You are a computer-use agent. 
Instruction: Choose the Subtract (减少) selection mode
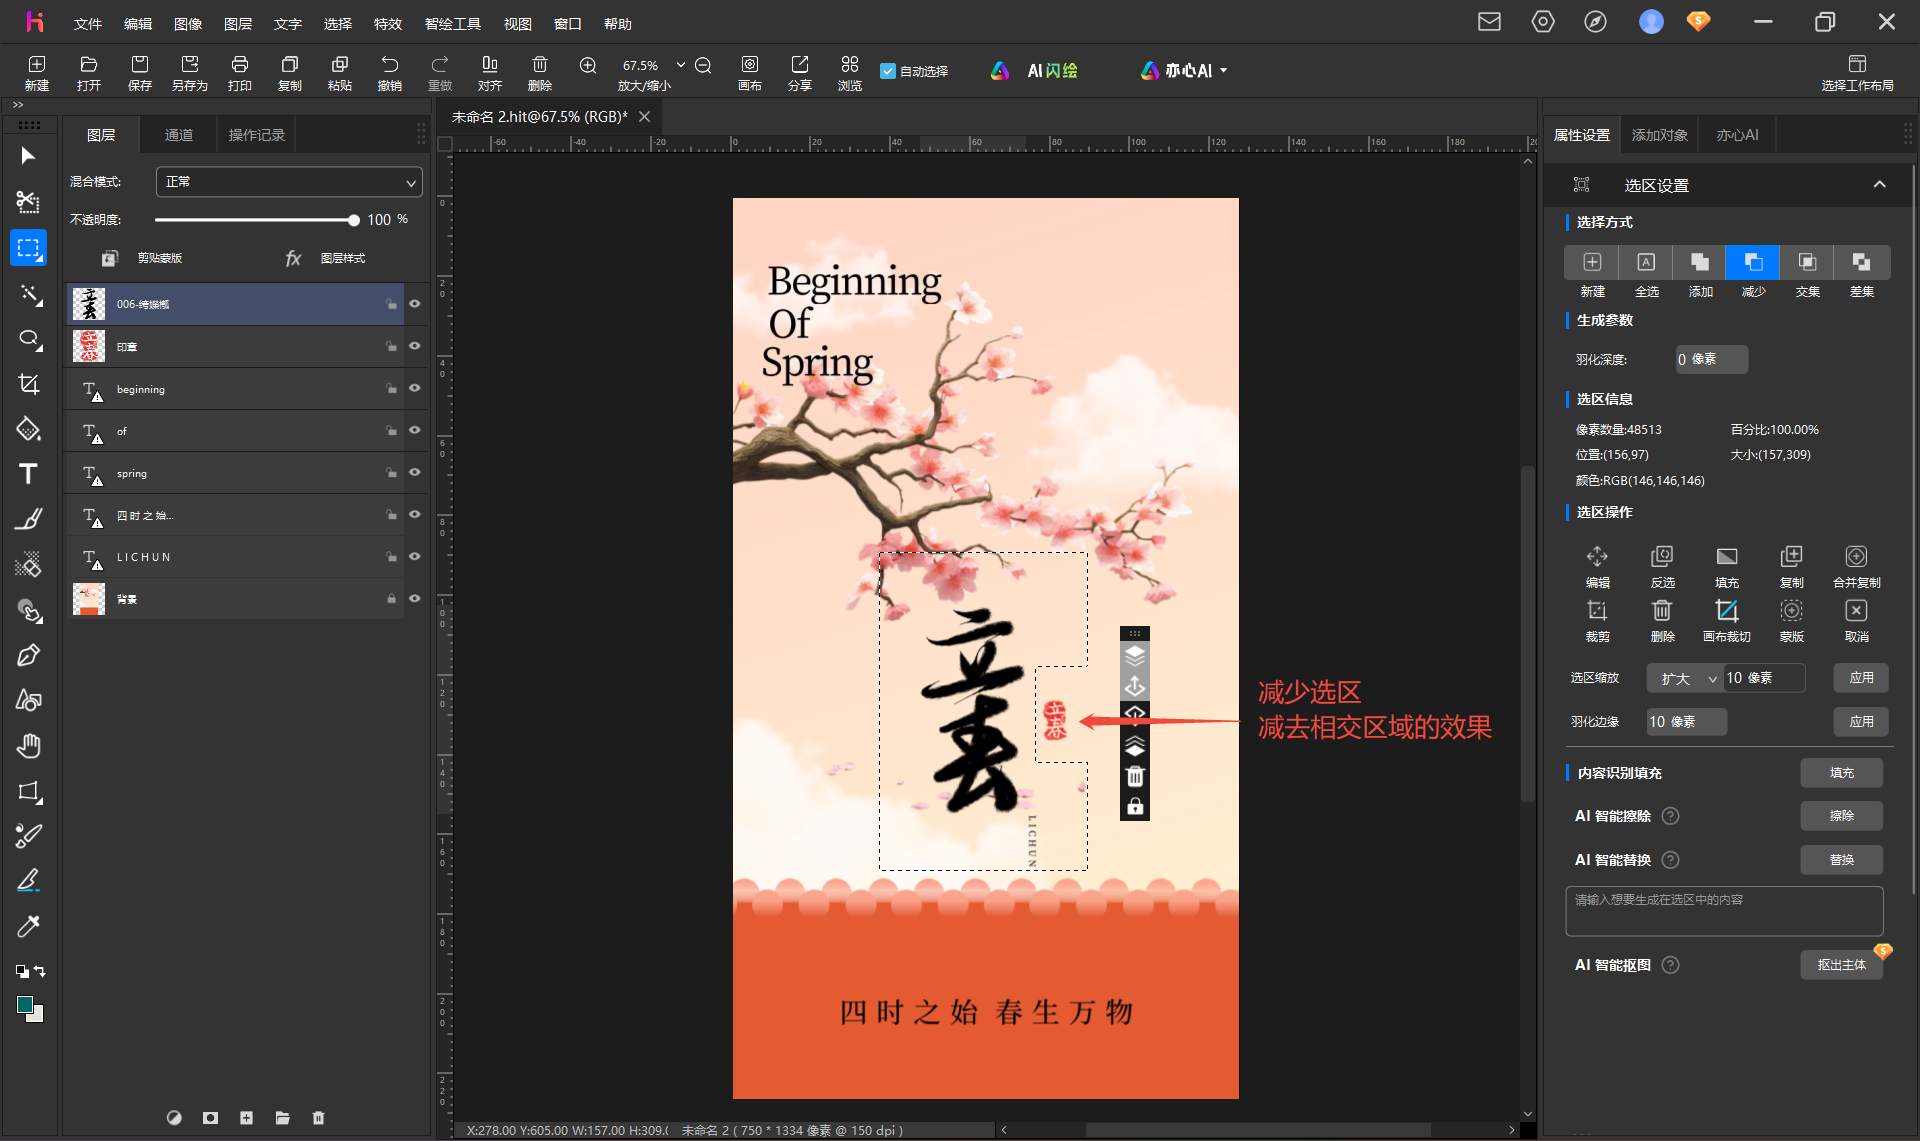click(x=1753, y=262)
